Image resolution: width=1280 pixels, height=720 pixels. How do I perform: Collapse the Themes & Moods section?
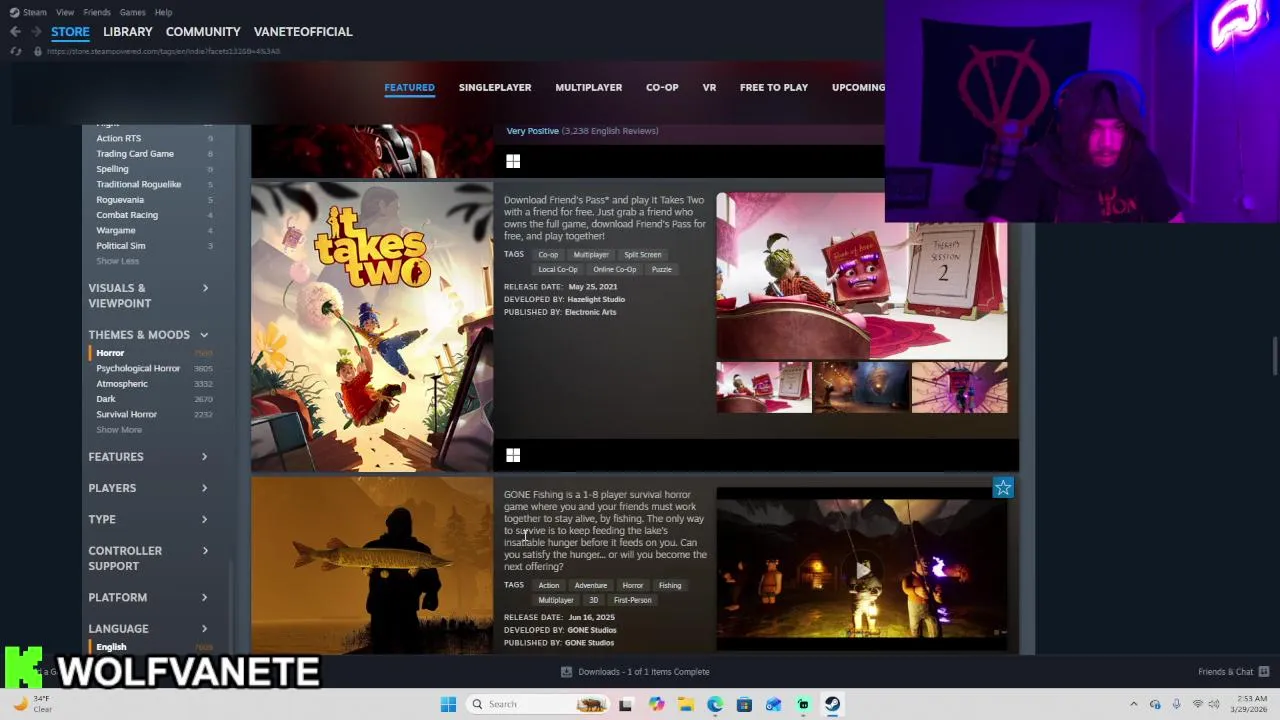pos(149,335)
